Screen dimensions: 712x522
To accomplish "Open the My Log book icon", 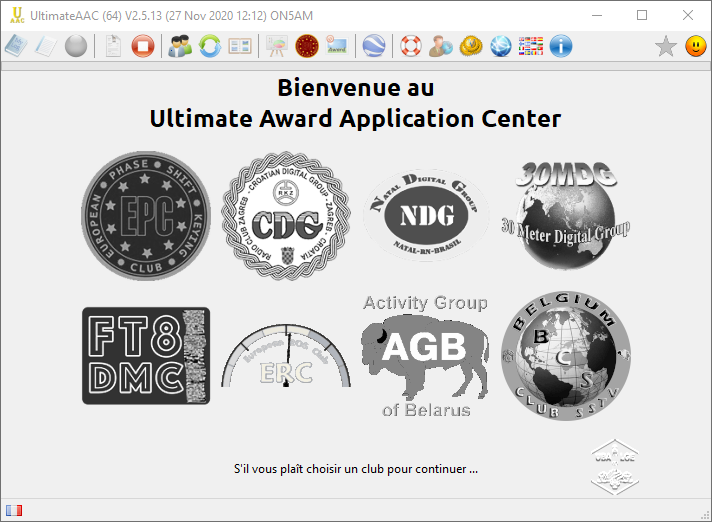I will [16, 46].
